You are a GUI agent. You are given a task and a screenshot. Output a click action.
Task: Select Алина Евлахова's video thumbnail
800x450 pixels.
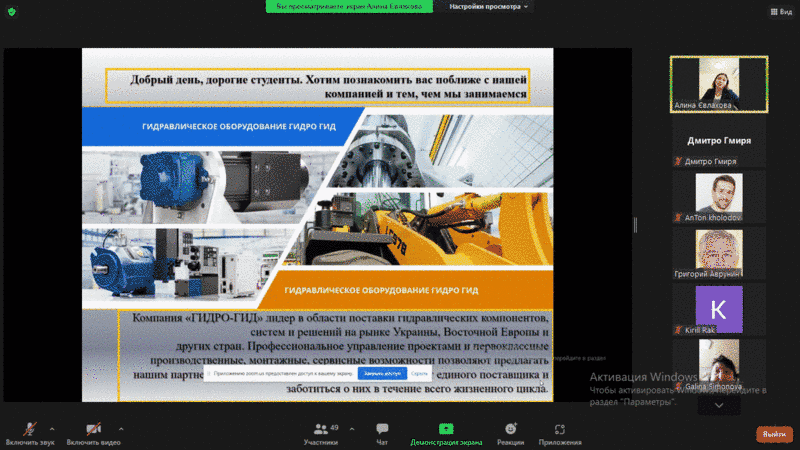pos(719,84)
